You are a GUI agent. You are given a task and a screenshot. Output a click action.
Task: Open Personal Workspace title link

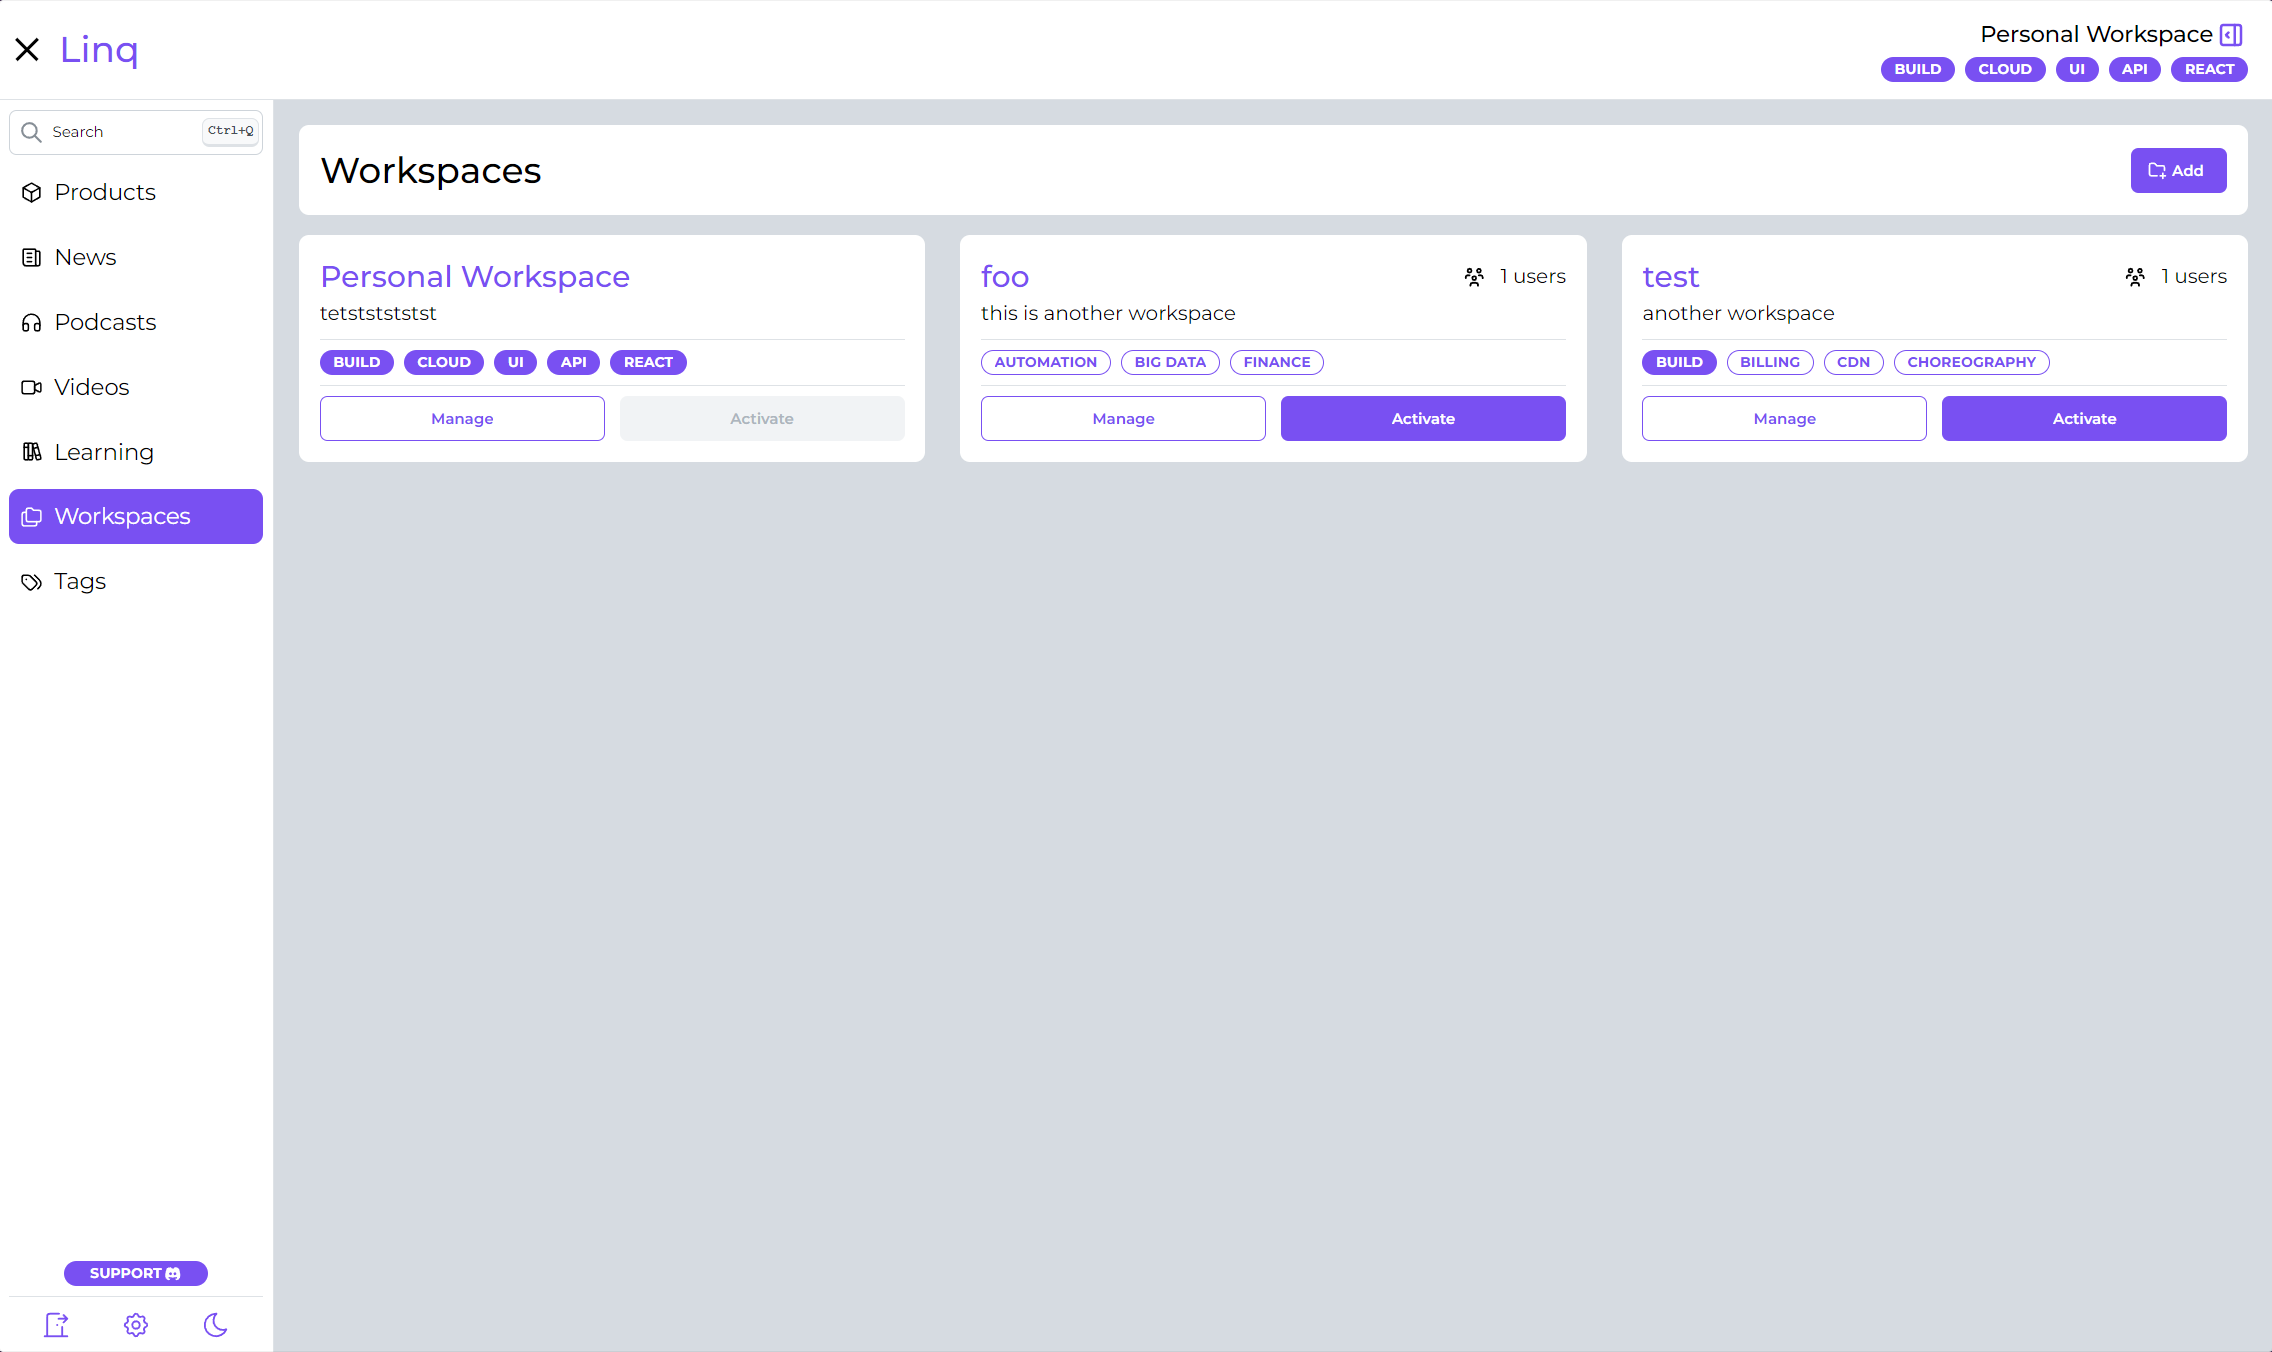[475, 277]
